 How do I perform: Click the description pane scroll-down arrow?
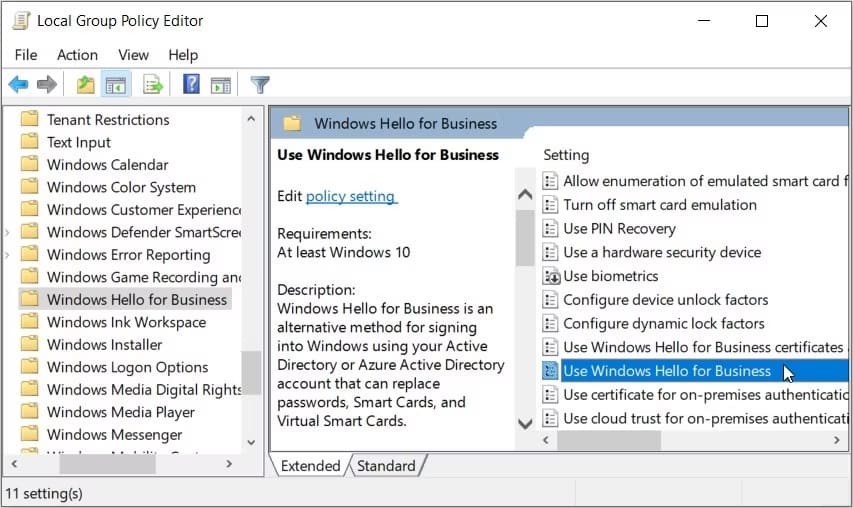coord(525,424)
